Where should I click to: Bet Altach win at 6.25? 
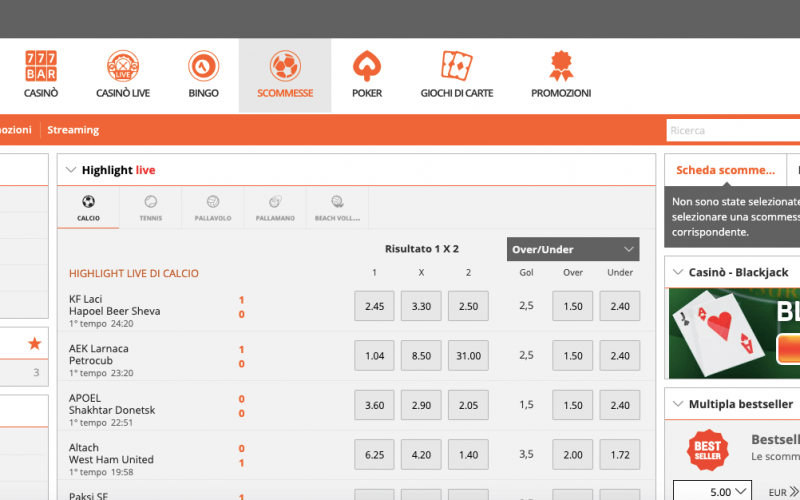point(374,455)
